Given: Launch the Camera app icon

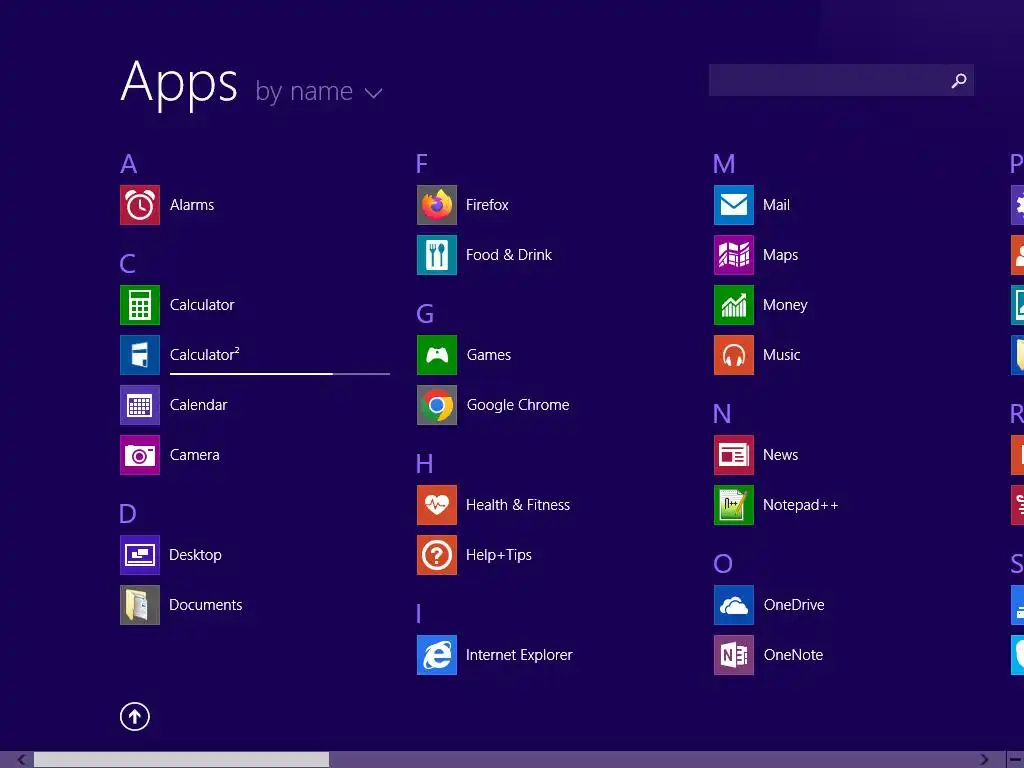Looking at the screenshot, I should (x=140, y=455).
